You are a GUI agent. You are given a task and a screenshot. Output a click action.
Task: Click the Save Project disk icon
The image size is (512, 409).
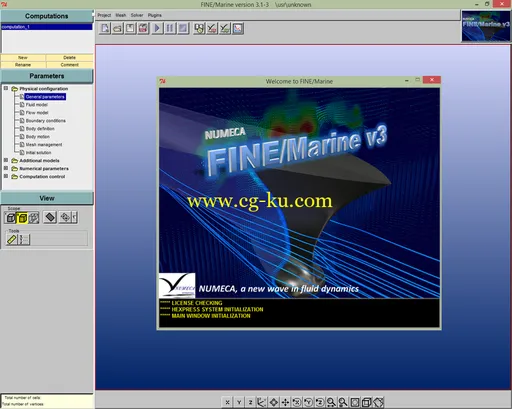(130, 28)
